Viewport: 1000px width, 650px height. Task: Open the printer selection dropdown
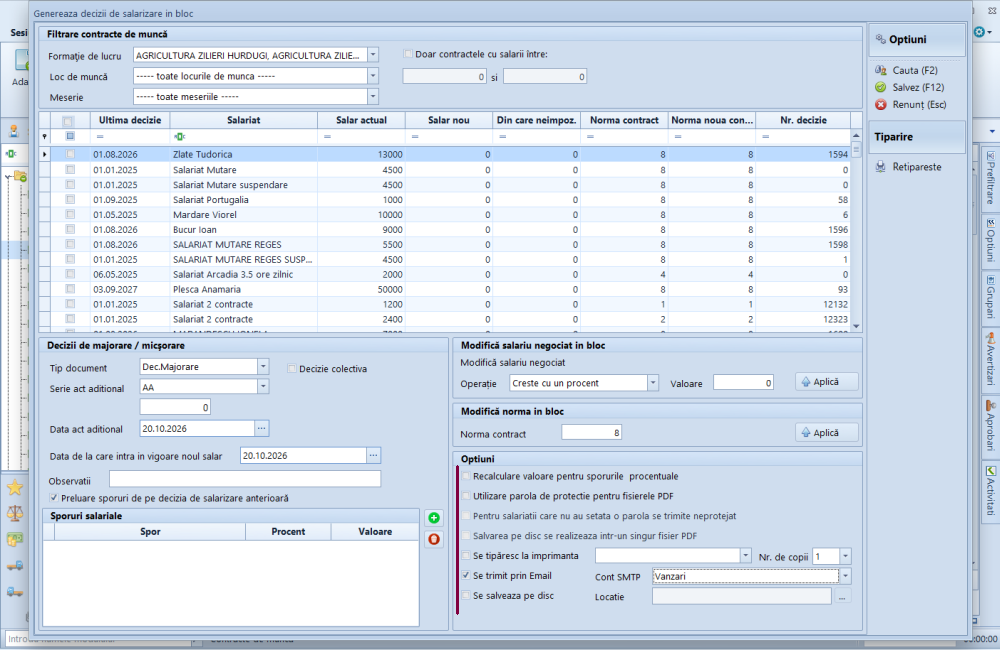(745, 556)
